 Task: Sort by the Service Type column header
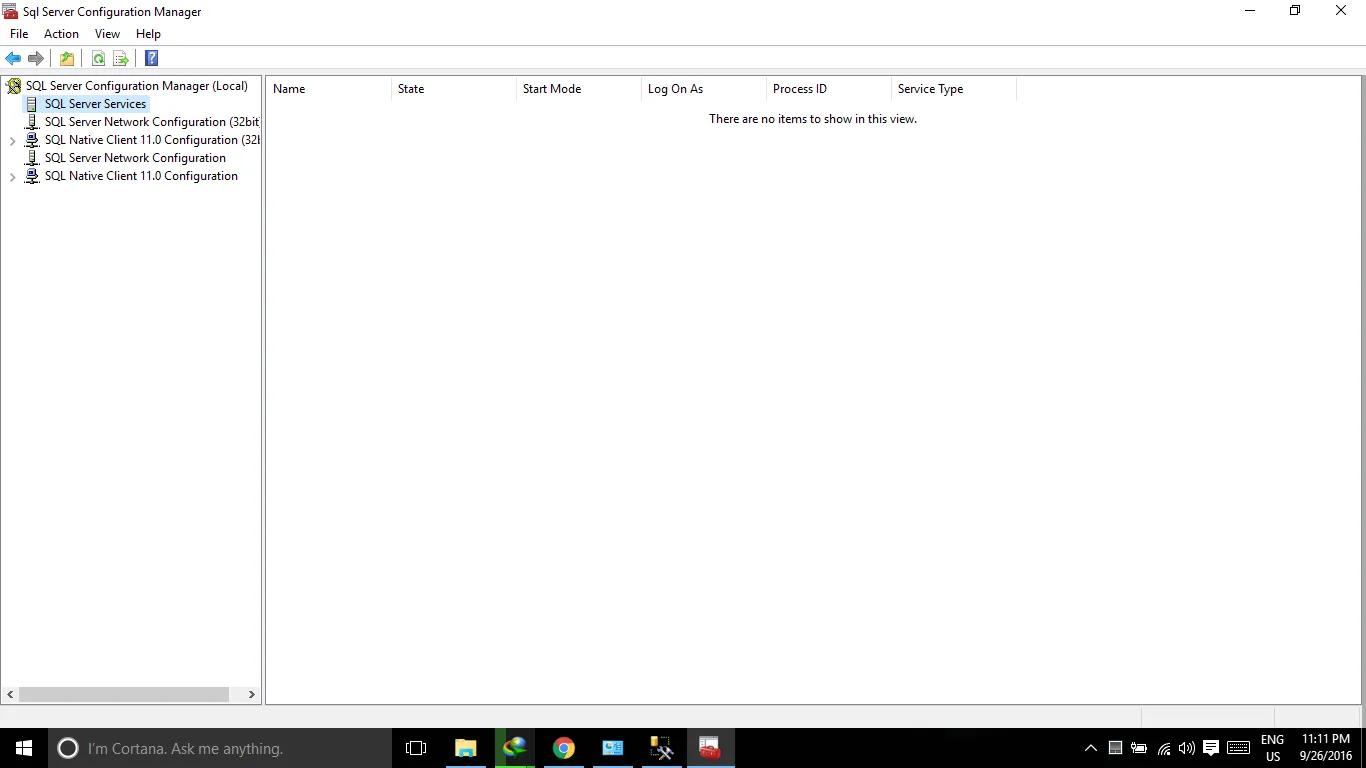(x=954, y=89)
